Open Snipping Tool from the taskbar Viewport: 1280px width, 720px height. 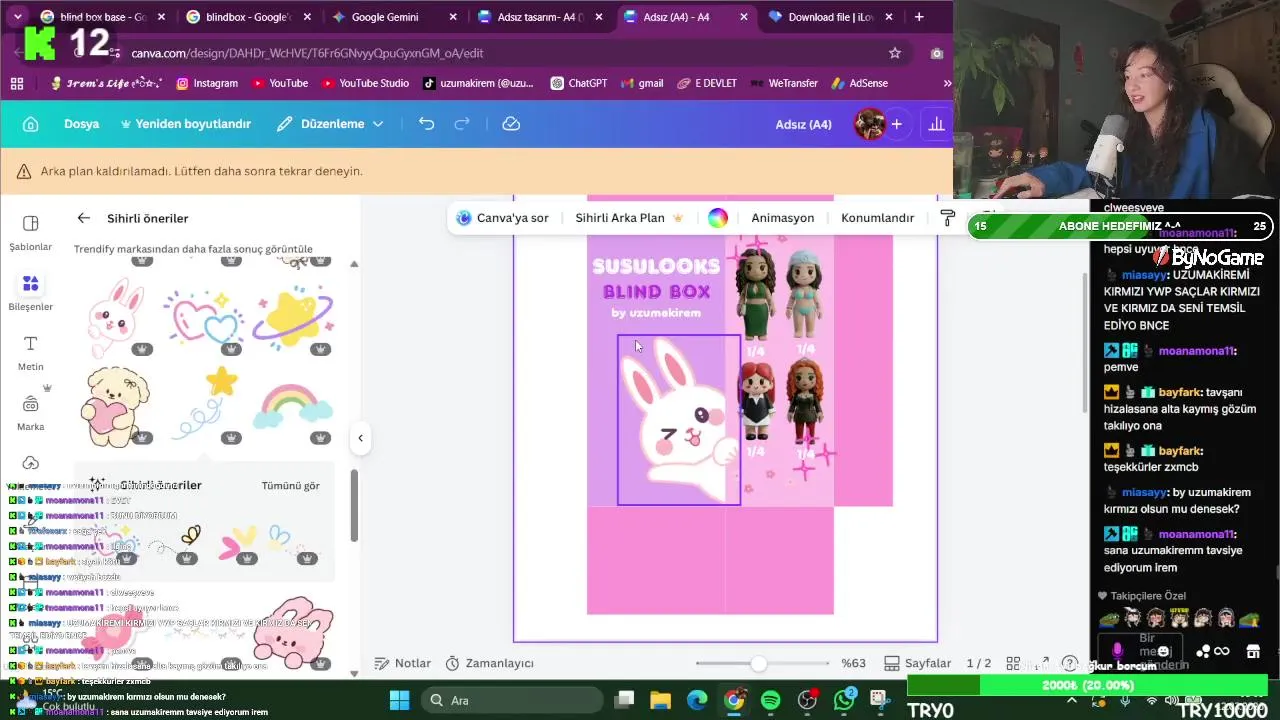(878, 700)
